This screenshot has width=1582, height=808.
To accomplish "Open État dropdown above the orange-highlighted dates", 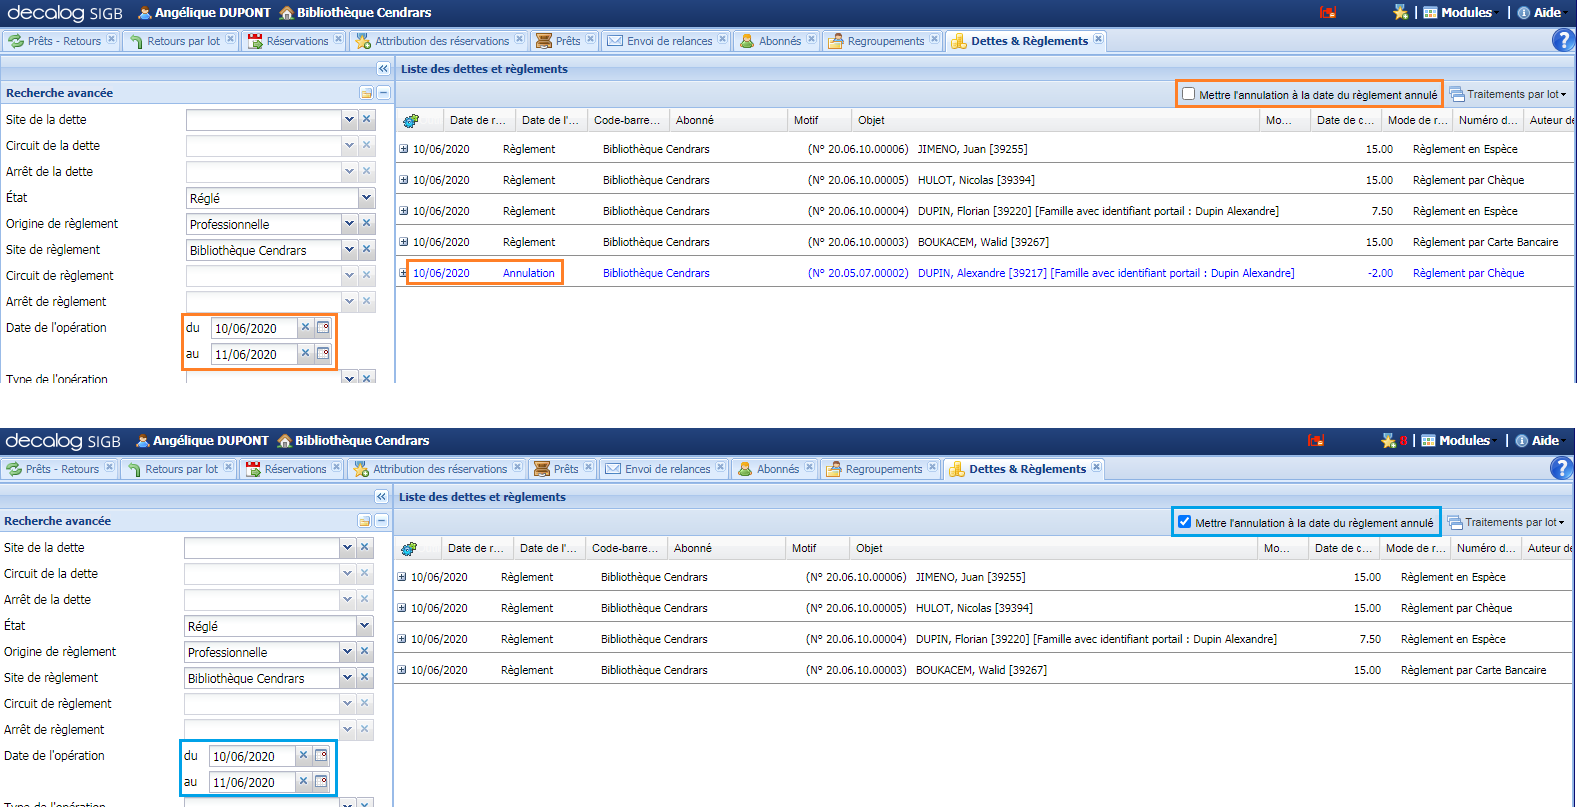I will point(366,198).
